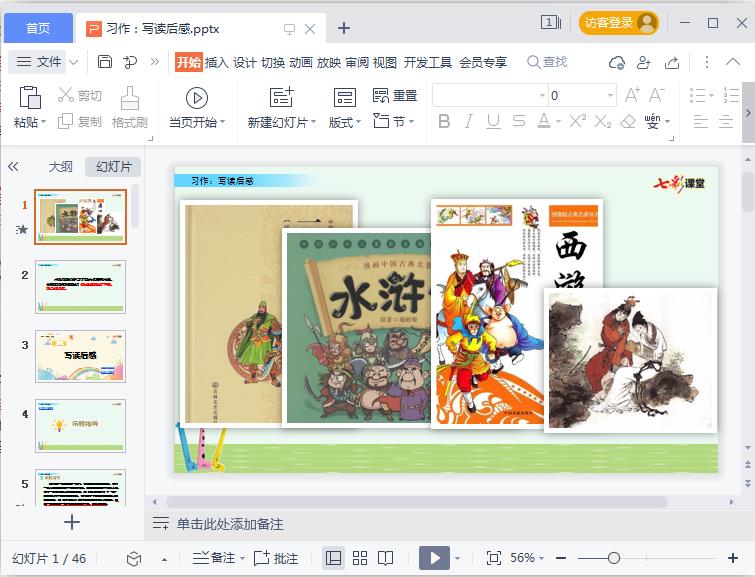Increase font size with A+ icon
The height and width of the screenshot is (577, 755).
632,95
